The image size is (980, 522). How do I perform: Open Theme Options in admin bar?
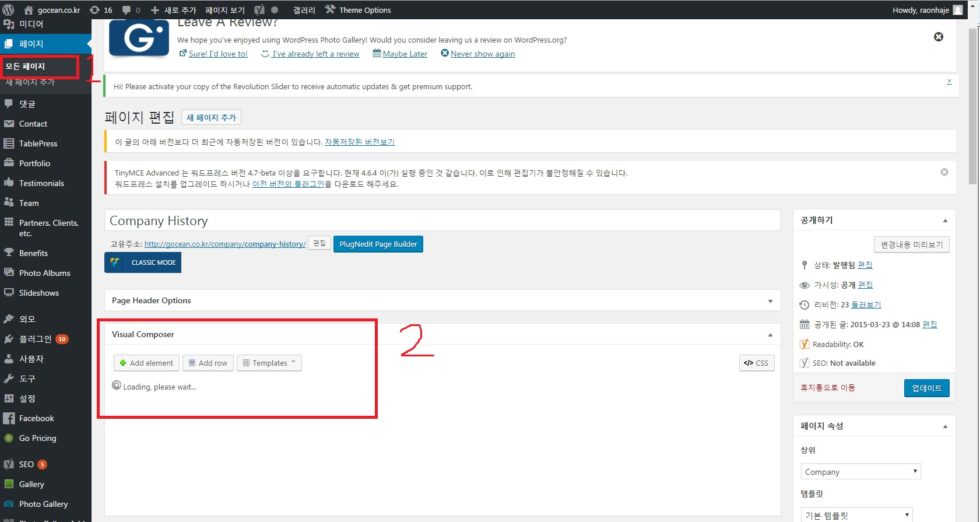[x=358, y=10]
